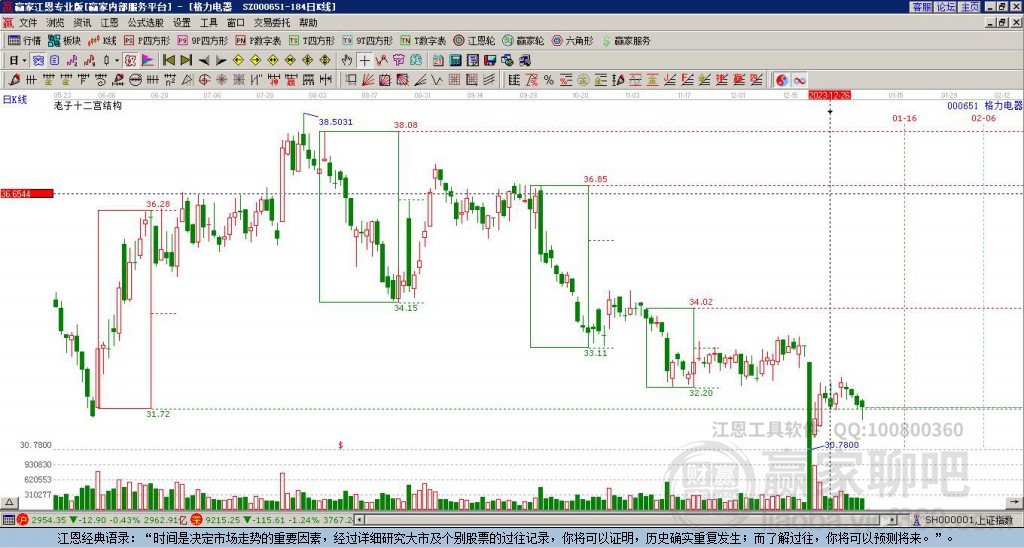Click the red 36.6544 price marker

(27, 194)
